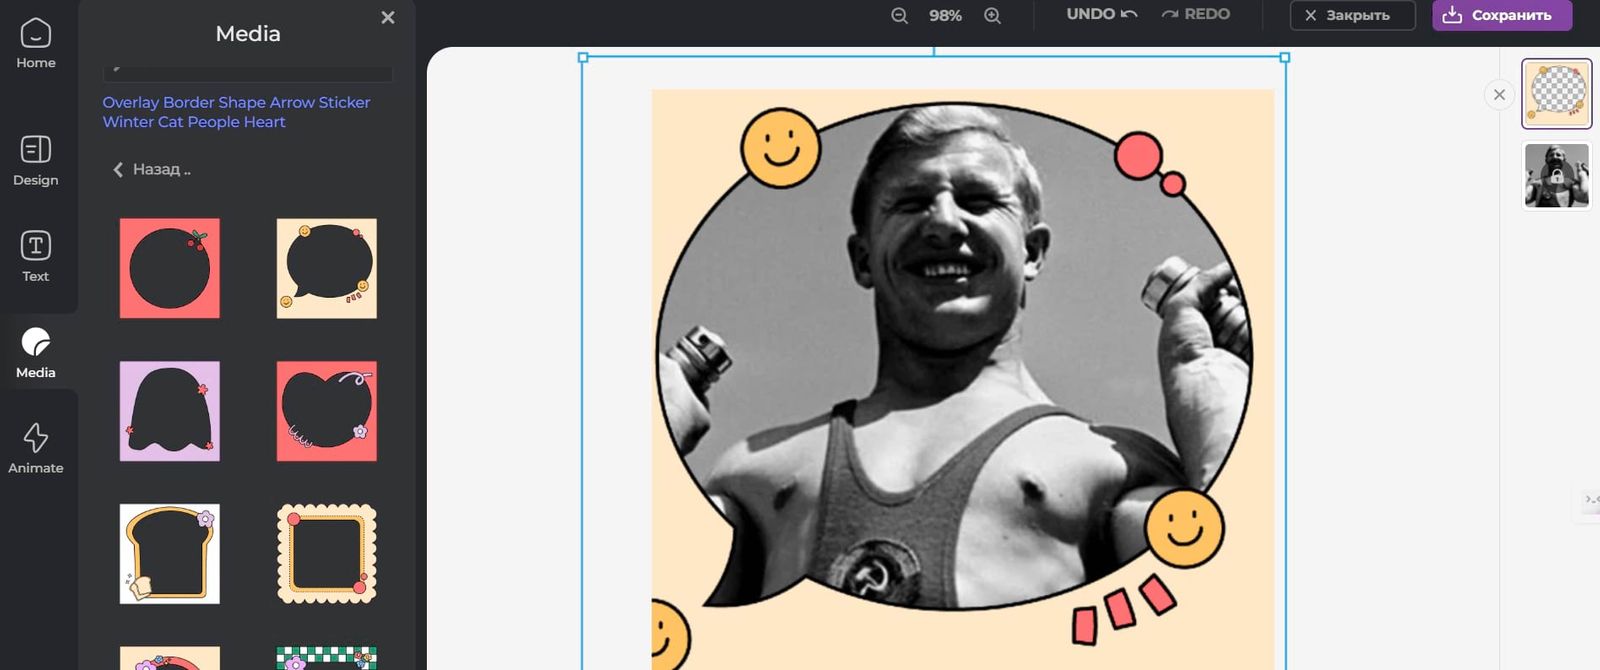1600x670 pixels.
Task: Select the toast bread frame
Action: pyautogui.click(x=170, y=554)
